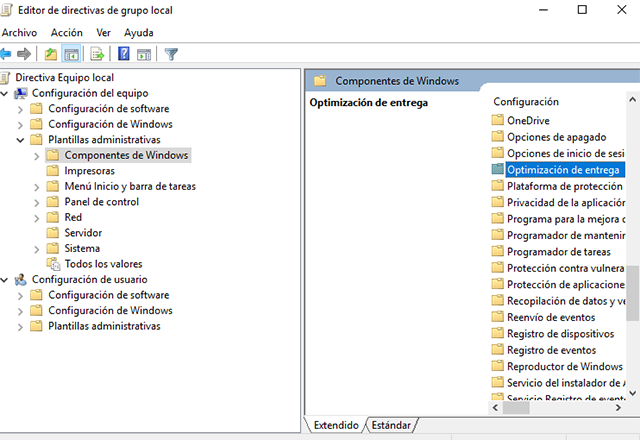Open the Acción menu
640x440 pixels.
click(66, 32)
